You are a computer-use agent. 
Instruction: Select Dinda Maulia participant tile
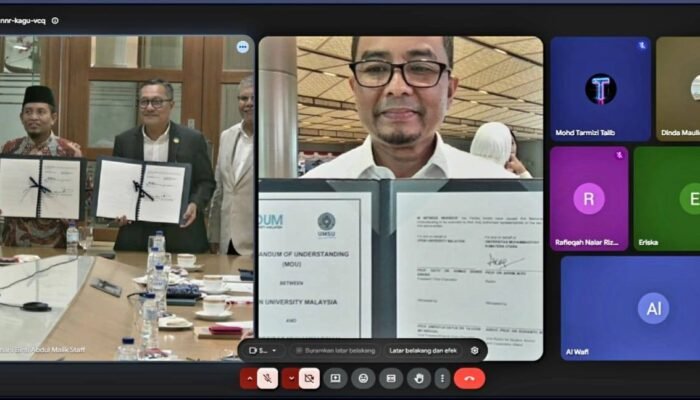click(678, 89)
